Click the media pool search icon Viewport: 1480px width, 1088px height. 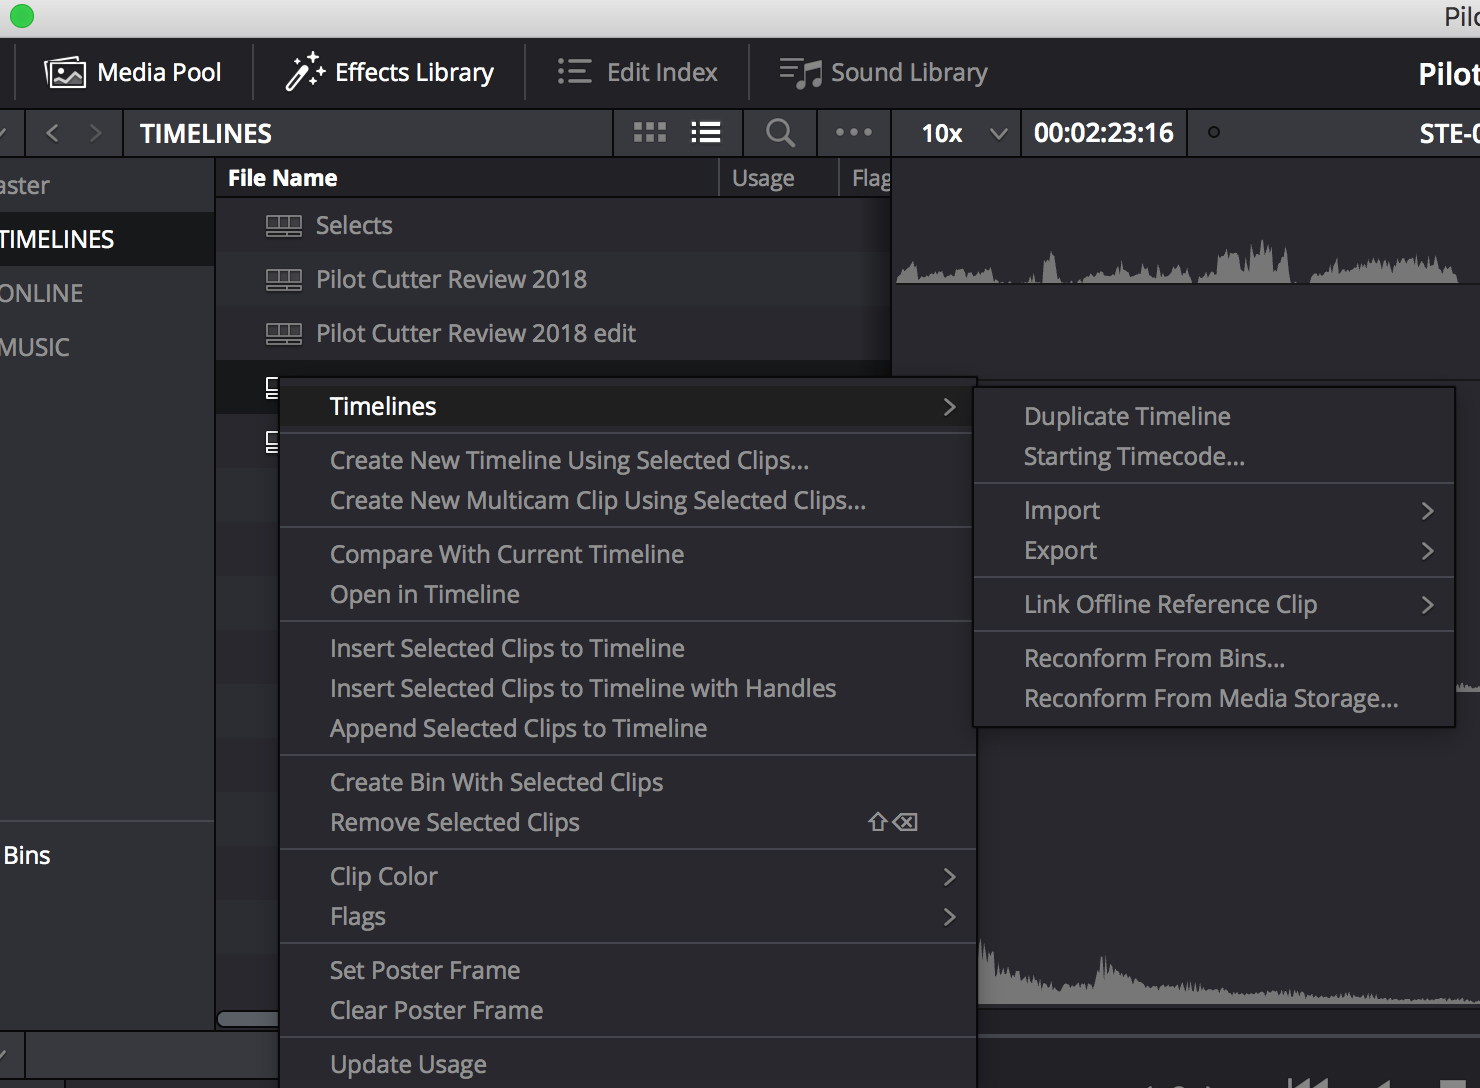pos(780,132)
